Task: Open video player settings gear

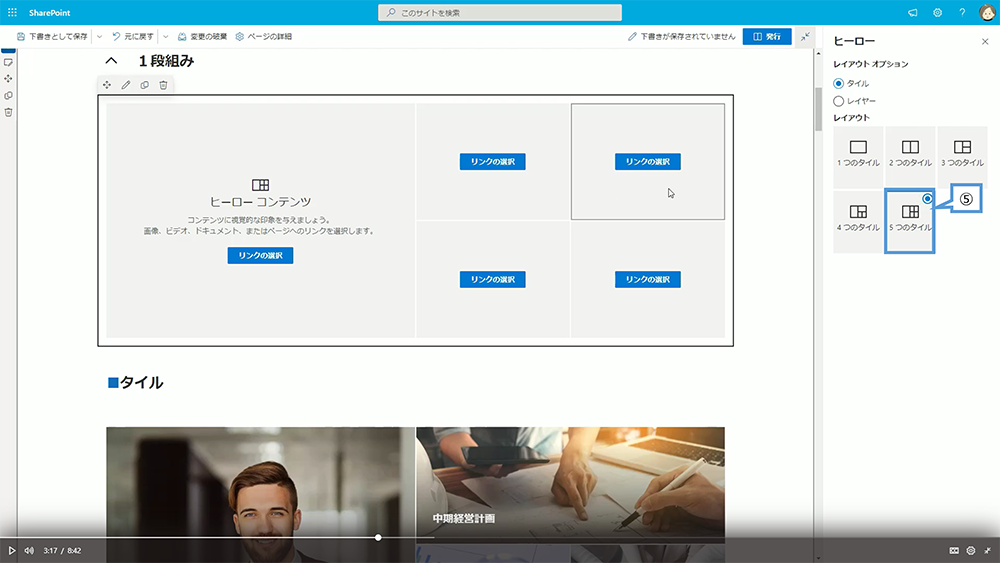Action: coord(971,550)
